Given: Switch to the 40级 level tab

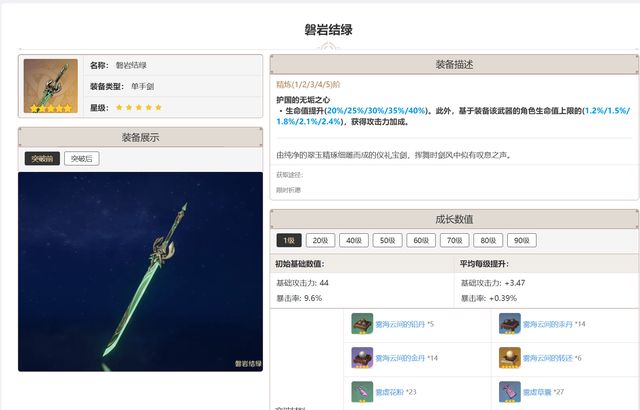Looking at the screenshot, I should click(354, 240).
